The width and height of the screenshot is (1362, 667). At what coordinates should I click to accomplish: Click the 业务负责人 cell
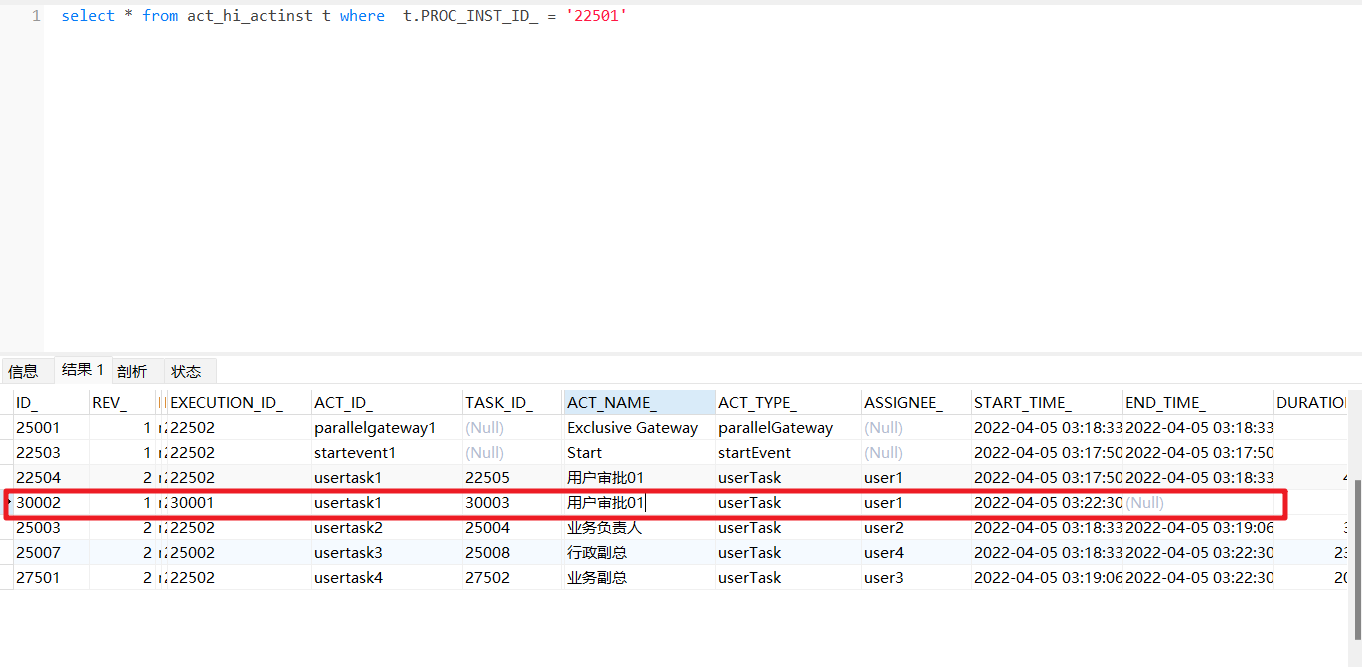pos(604,527)
